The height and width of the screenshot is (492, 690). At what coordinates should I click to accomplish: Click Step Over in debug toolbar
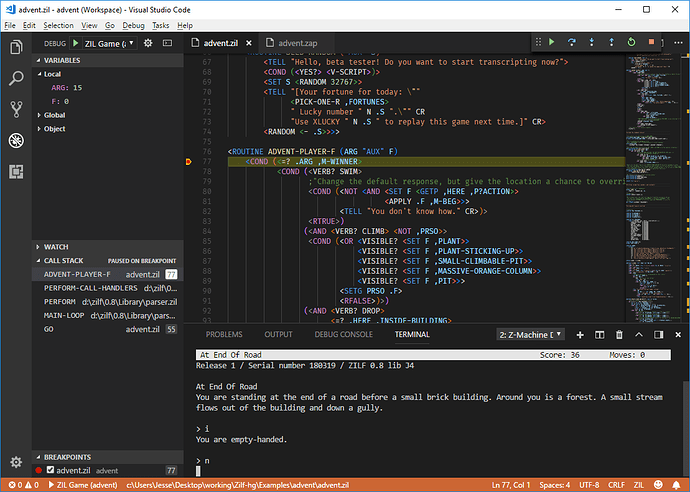(572, 42)
